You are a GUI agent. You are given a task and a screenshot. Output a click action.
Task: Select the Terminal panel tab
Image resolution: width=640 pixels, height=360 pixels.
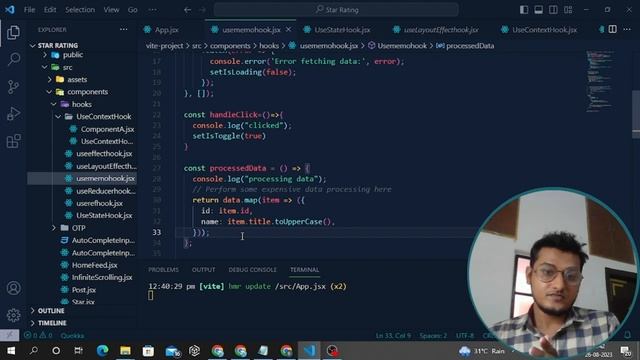pos(304,270)
